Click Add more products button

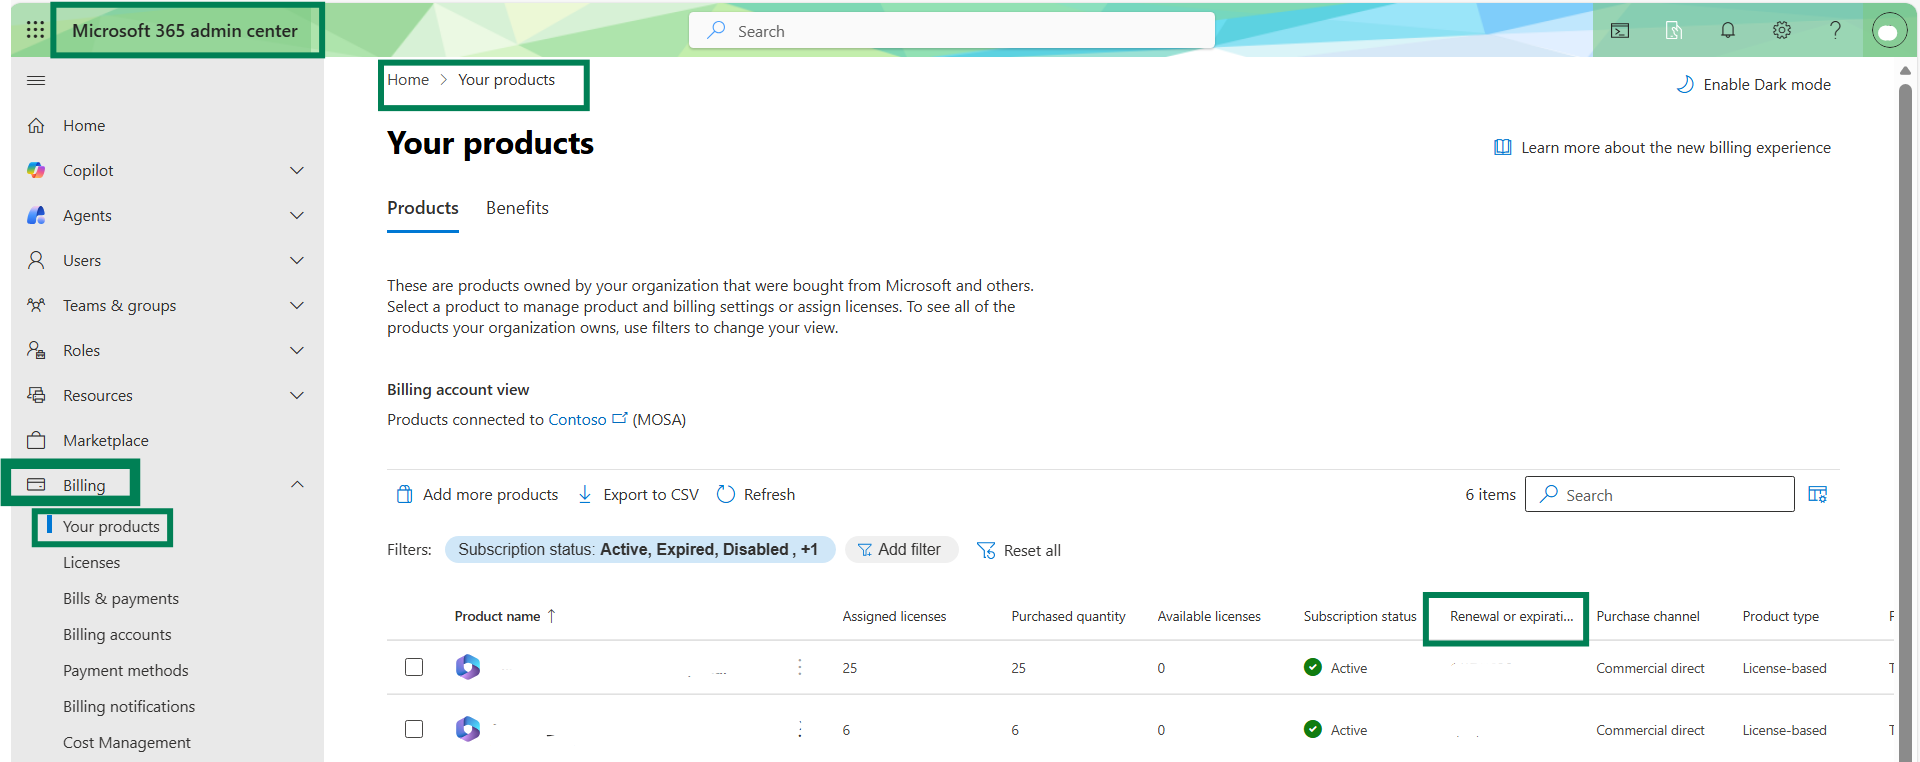pos(477,494)
